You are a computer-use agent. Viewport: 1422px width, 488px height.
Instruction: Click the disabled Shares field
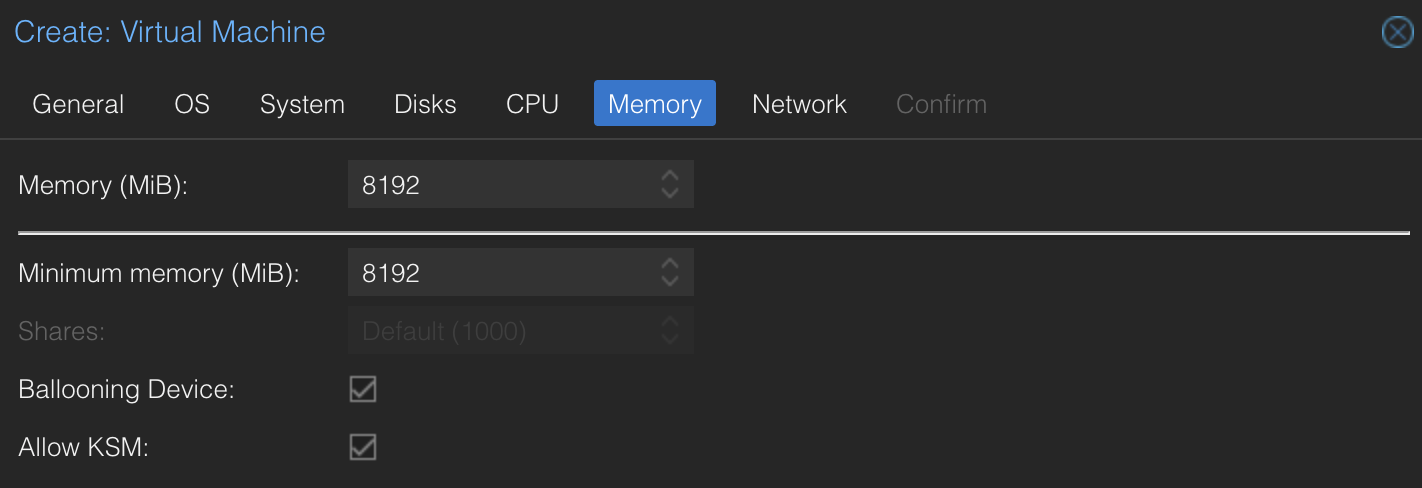coord(500,331)
